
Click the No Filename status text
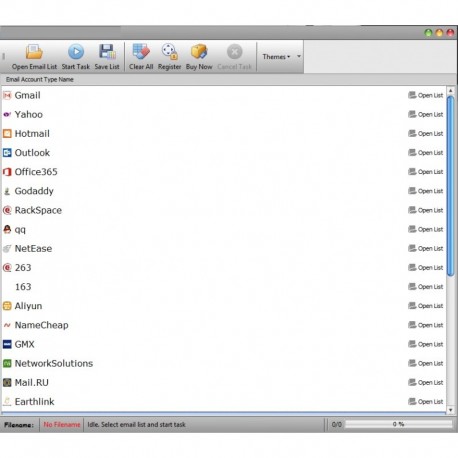tap(62, 425)
